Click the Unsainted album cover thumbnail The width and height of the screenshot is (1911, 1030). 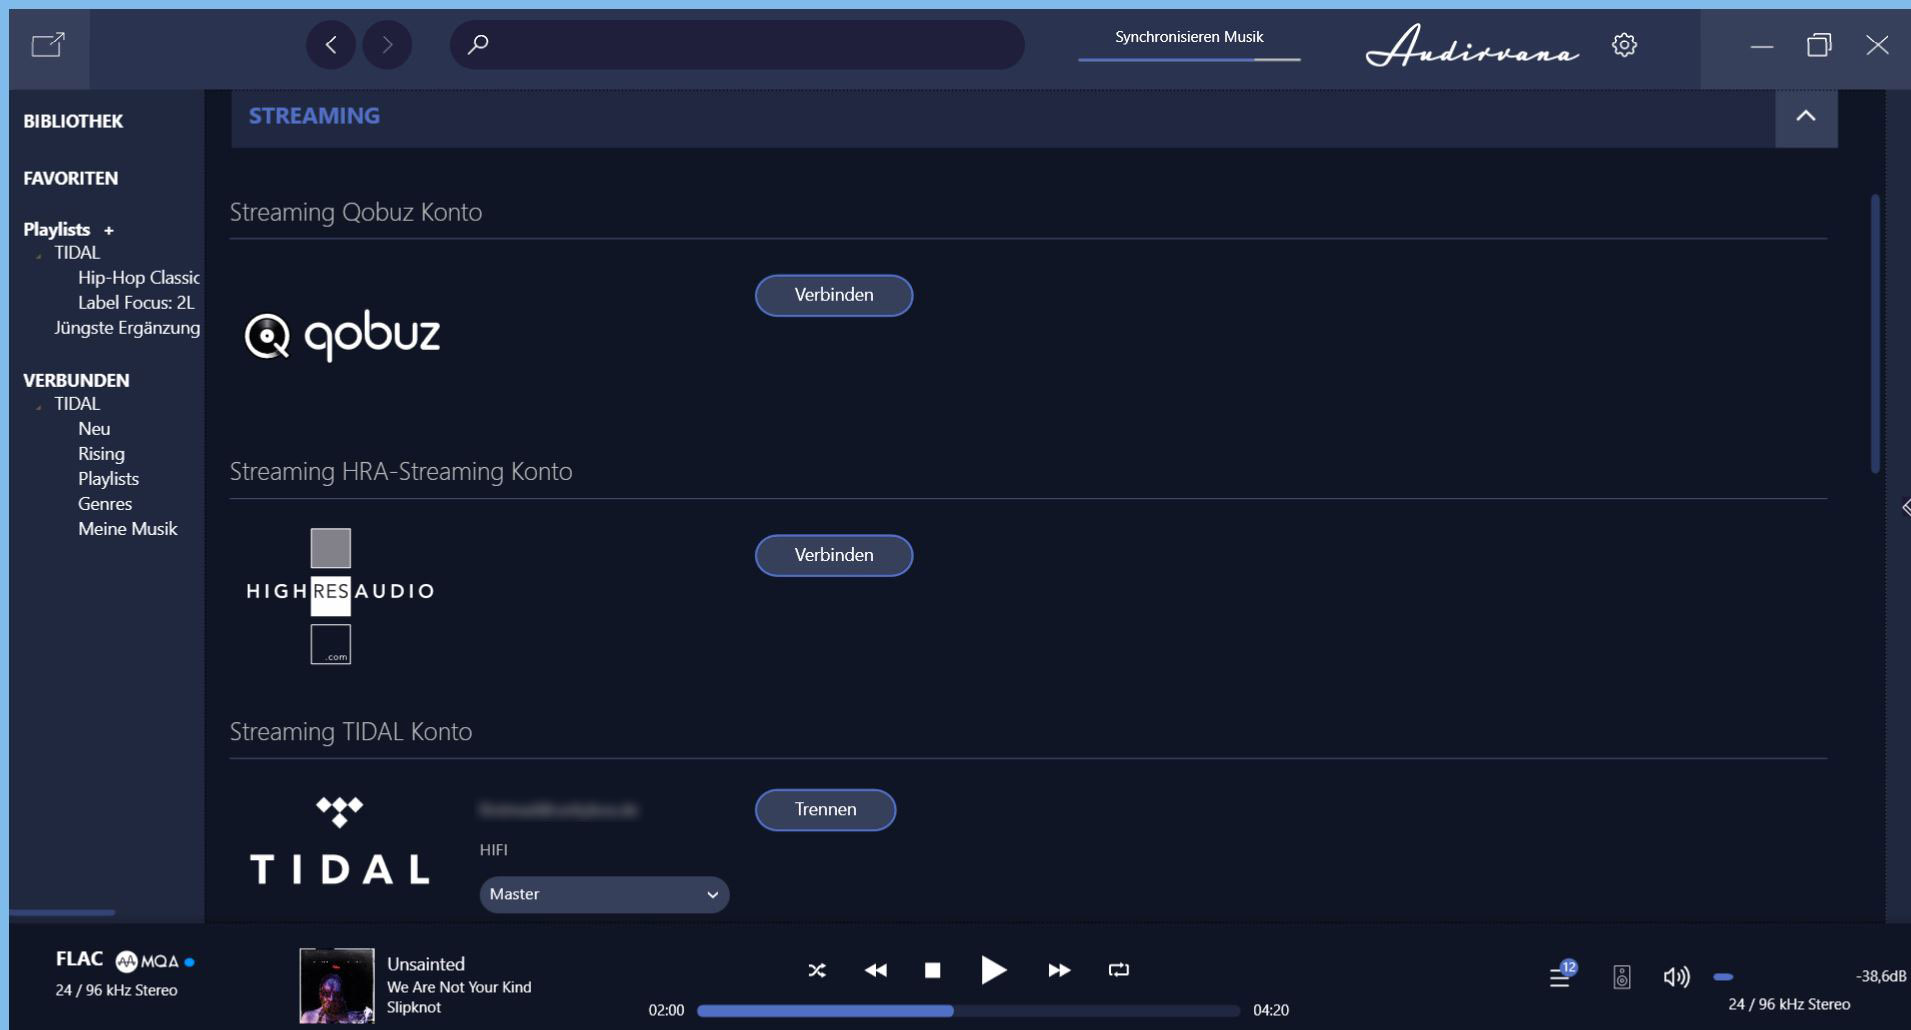[337, 985]
